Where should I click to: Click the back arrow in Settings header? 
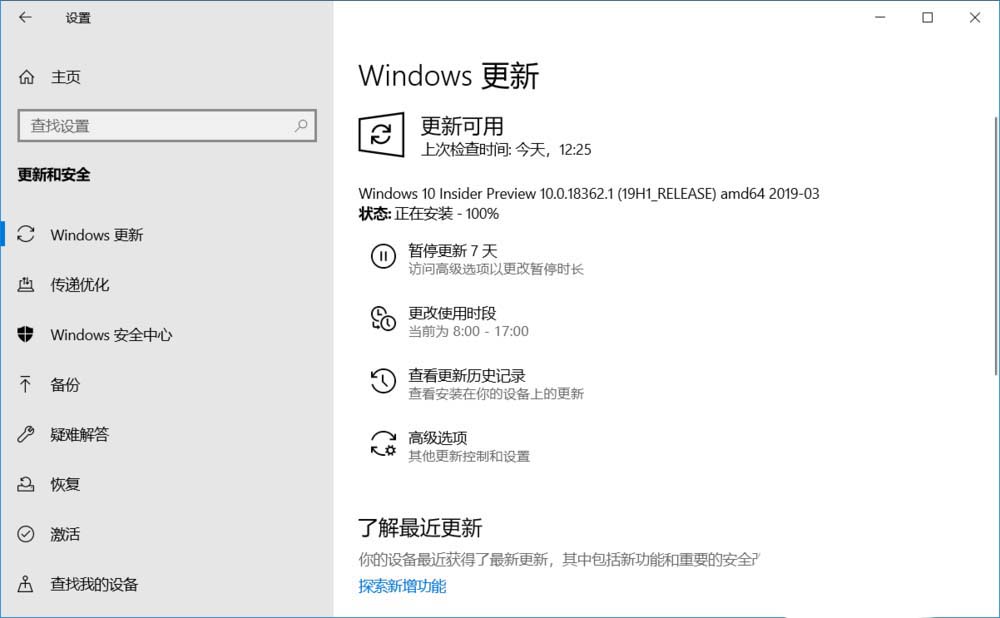(25, 17)
